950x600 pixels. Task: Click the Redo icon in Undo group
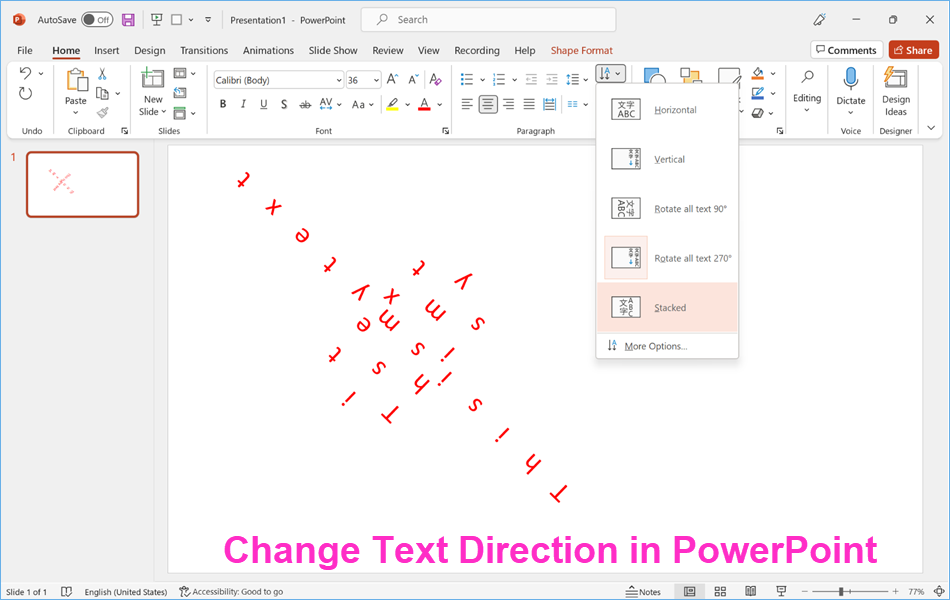click(26, 93)
